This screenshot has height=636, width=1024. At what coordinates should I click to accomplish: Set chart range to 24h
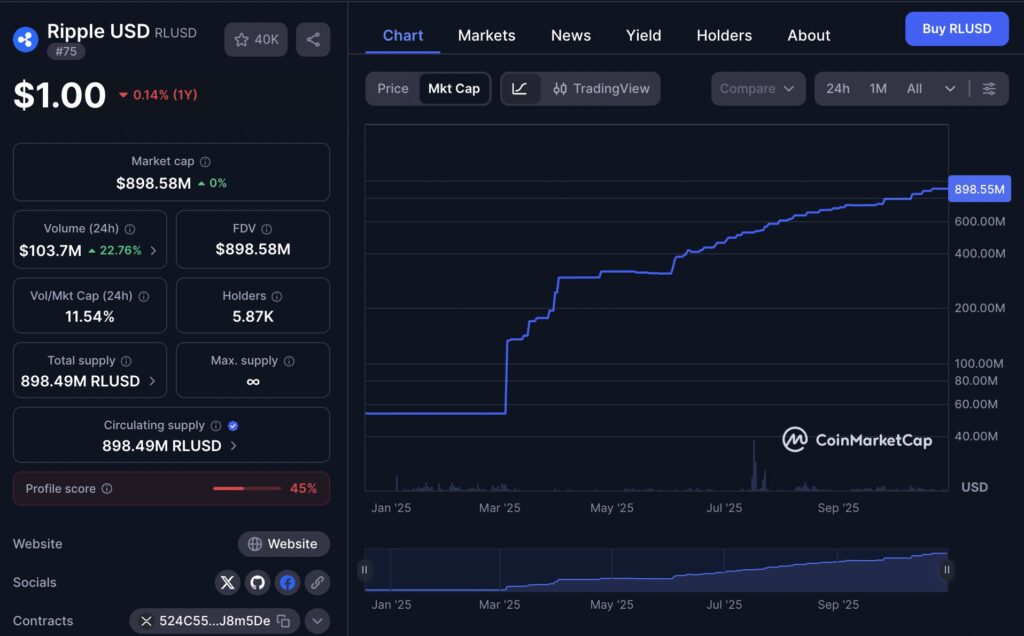pos(838,89)
